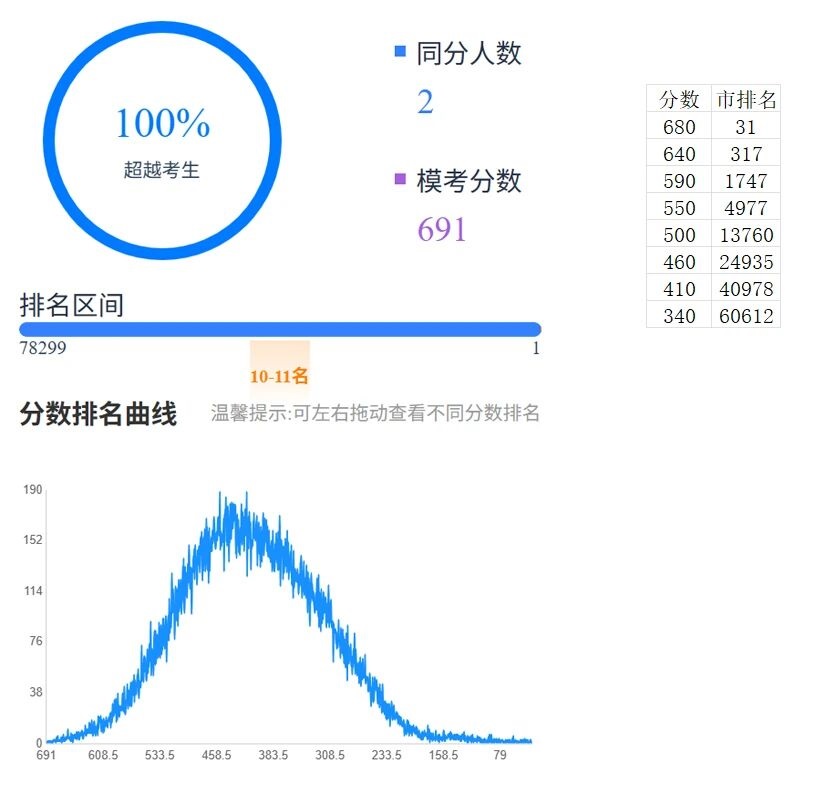Image resolution: width=832 pixels, height=785 pixels.
Task: Click the 680 score cell in table
Action: [x=679, y=126]
